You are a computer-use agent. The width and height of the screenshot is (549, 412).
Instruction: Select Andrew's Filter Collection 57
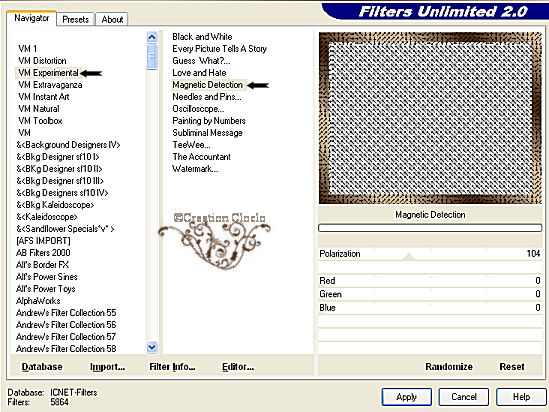pyautogui.click(x=66, y=337)
